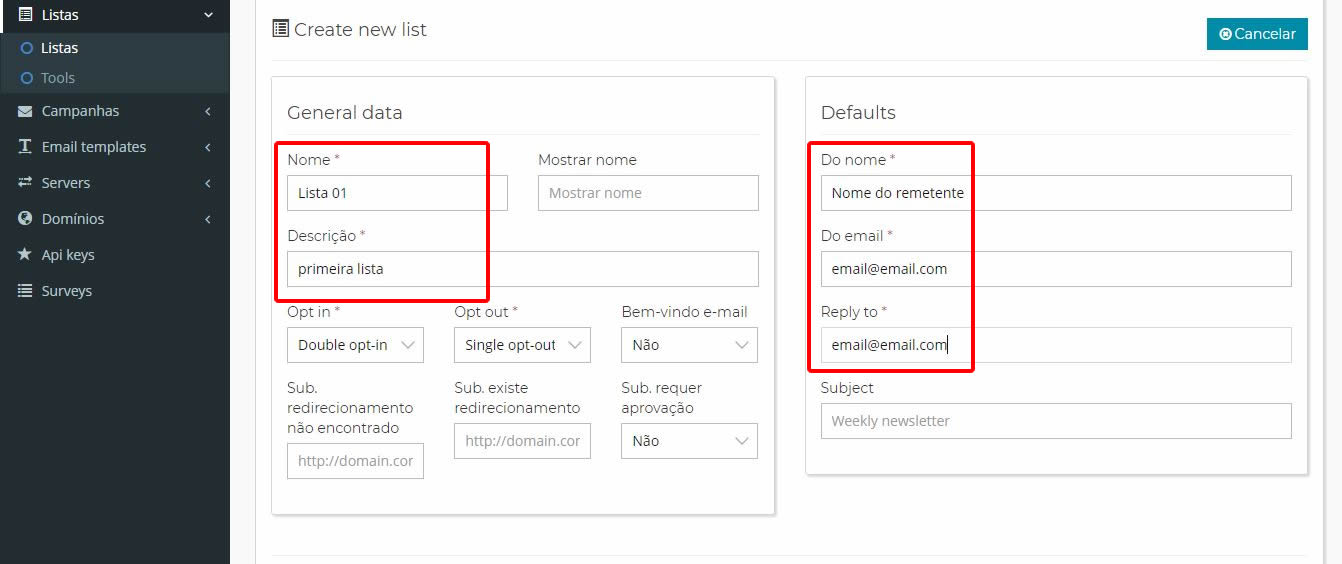Click the Mostrar nome input field
This screenshot has height=564, width=1342.
coord(648,193)
